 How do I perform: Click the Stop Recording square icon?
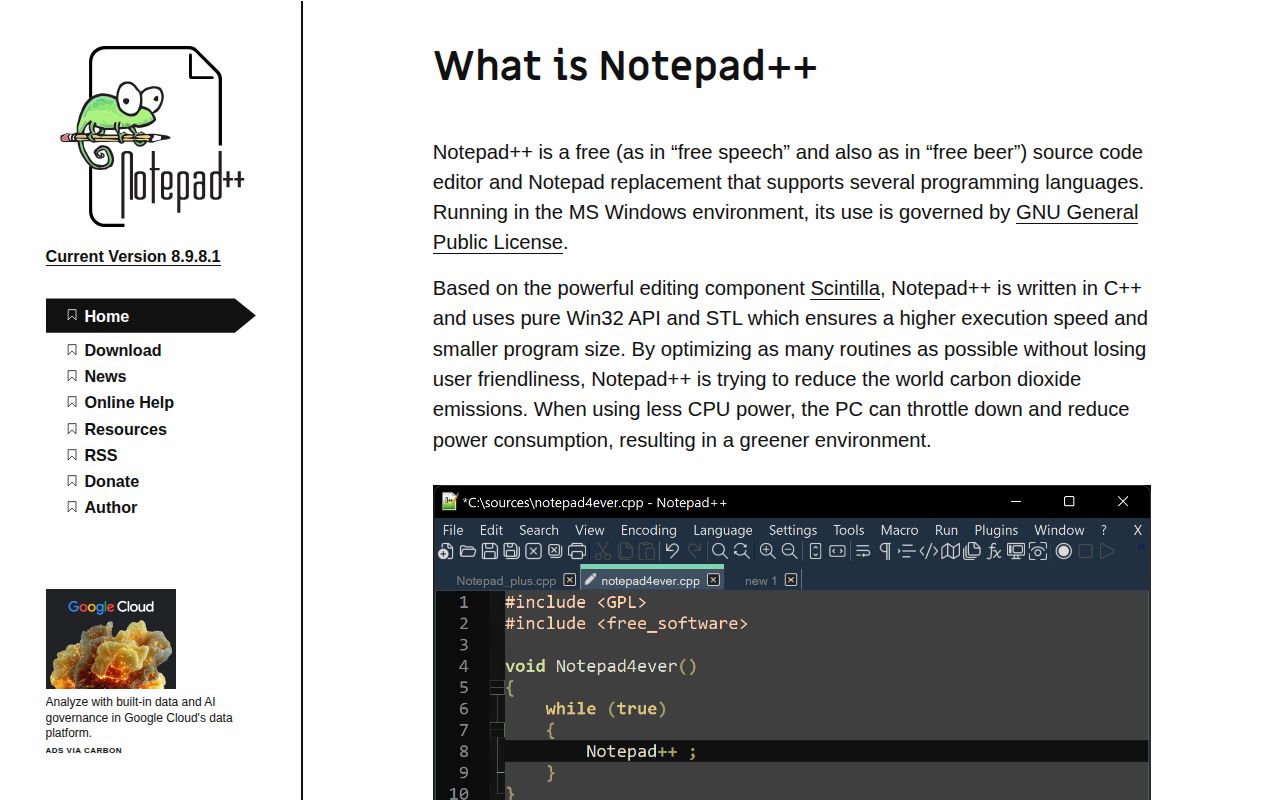click(x=1085, y=551)
